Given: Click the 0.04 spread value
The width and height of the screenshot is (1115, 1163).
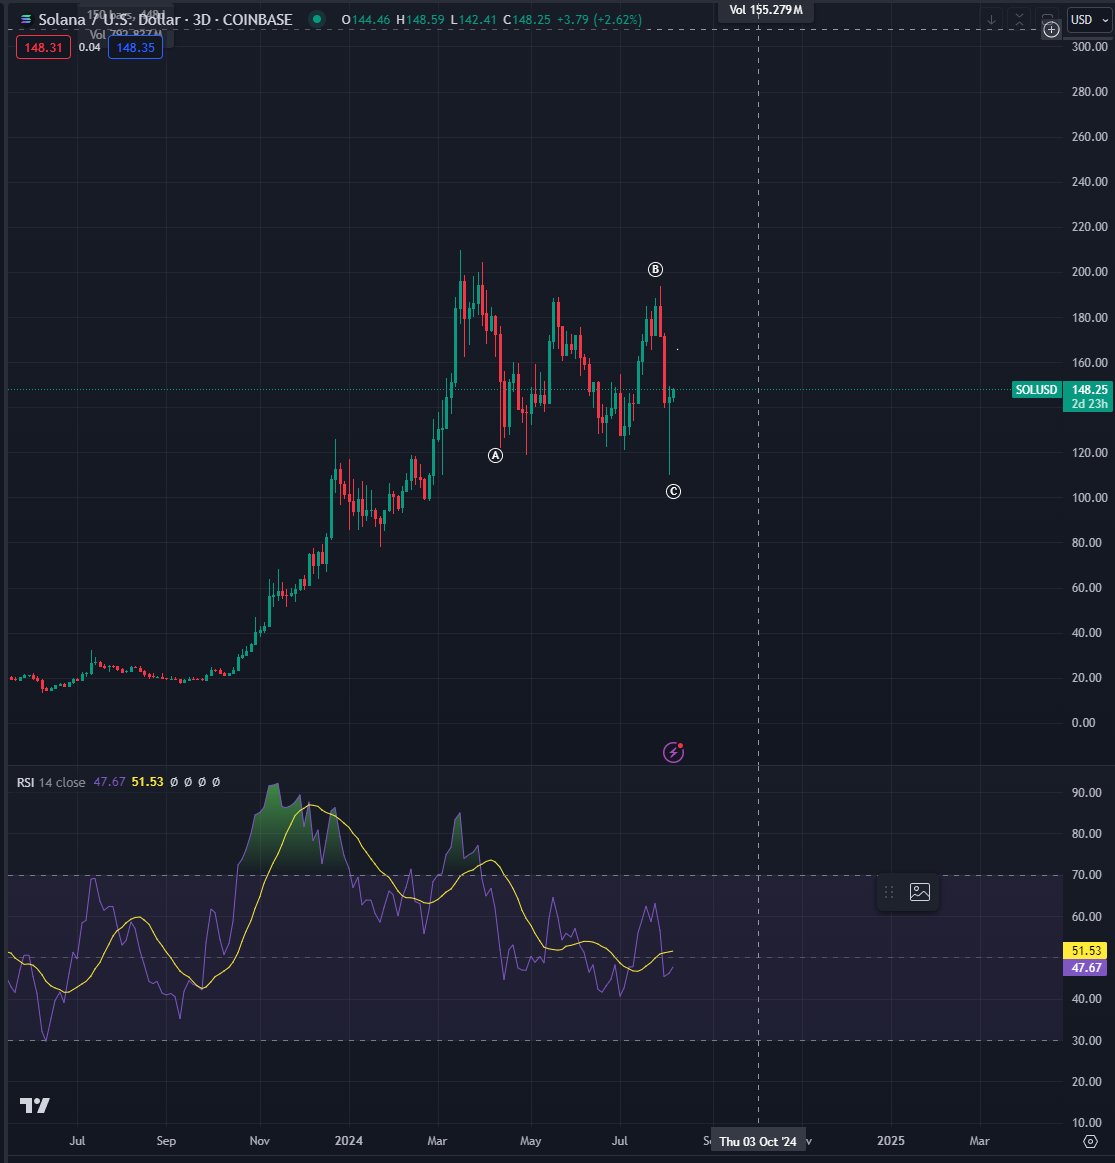Looking at the screenshot, I should point(90,47).
